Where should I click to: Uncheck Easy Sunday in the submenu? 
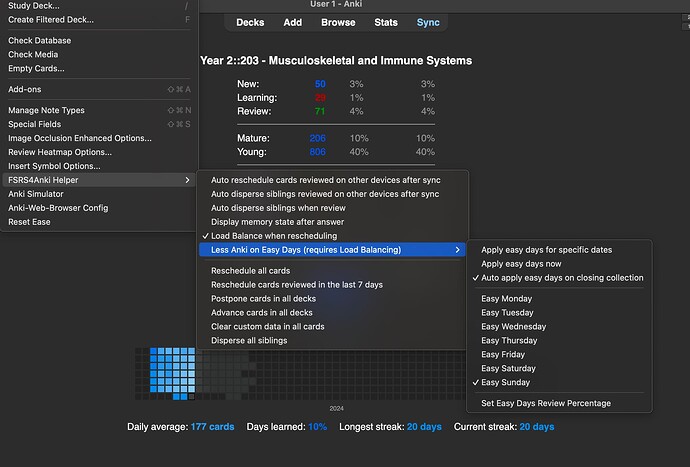[505, 382]
